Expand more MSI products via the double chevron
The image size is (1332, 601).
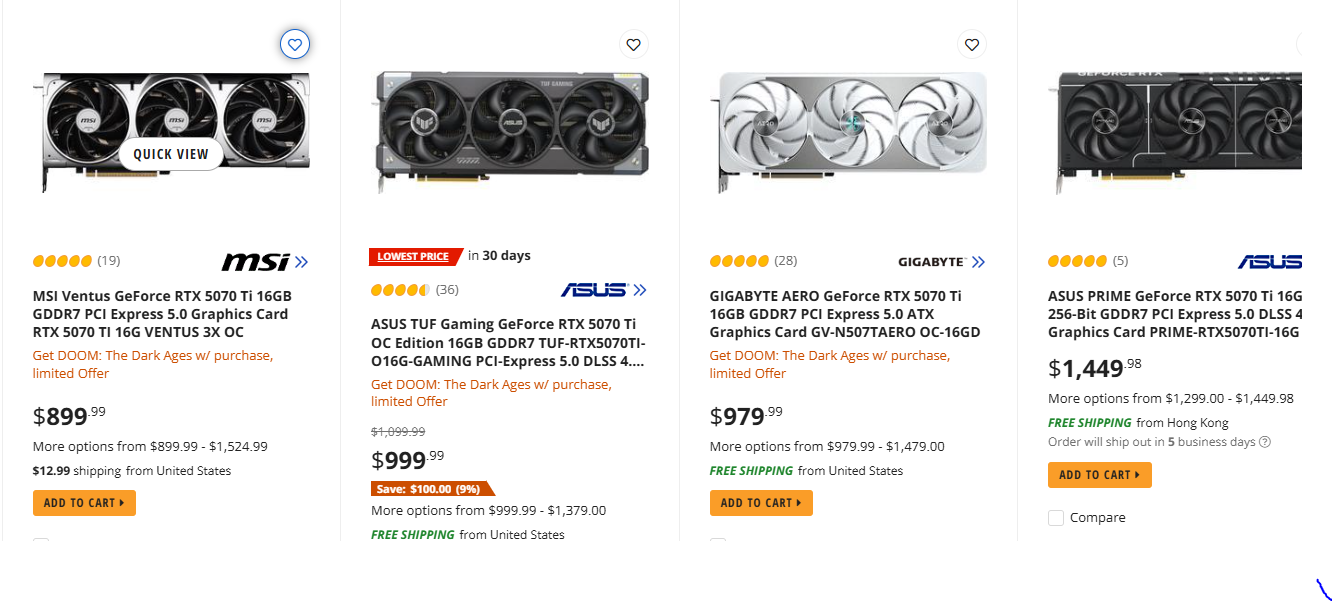[x=301, y=261]
